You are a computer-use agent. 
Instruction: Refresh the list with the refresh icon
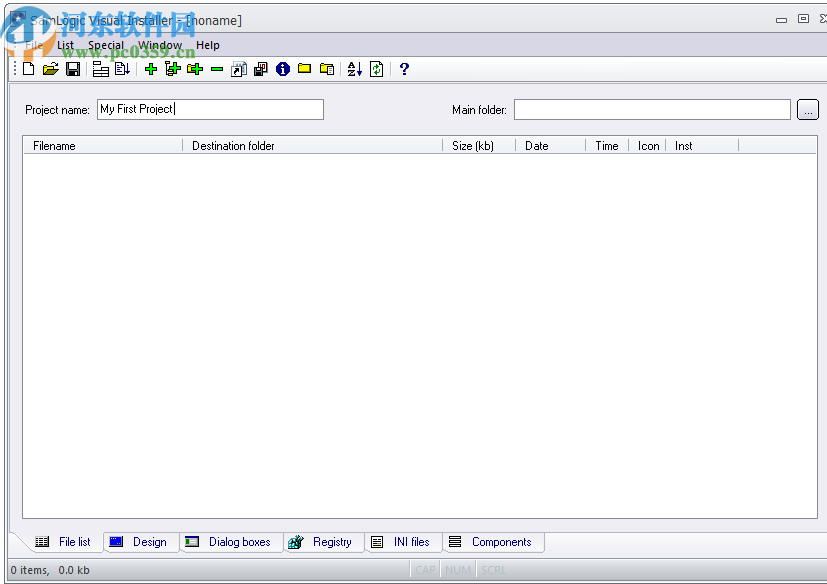376,69
